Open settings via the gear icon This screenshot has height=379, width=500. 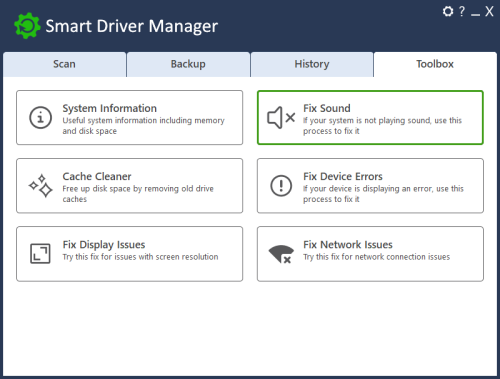[x=448, y=11]
